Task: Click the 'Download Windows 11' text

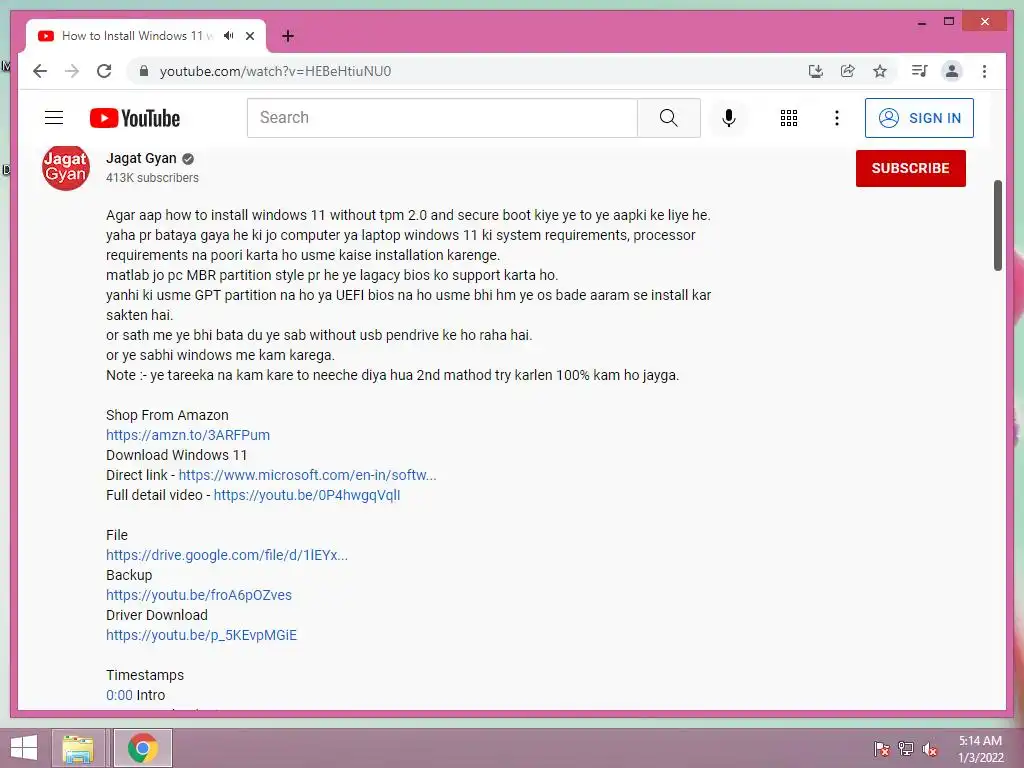Action: [x=176, y=455]
